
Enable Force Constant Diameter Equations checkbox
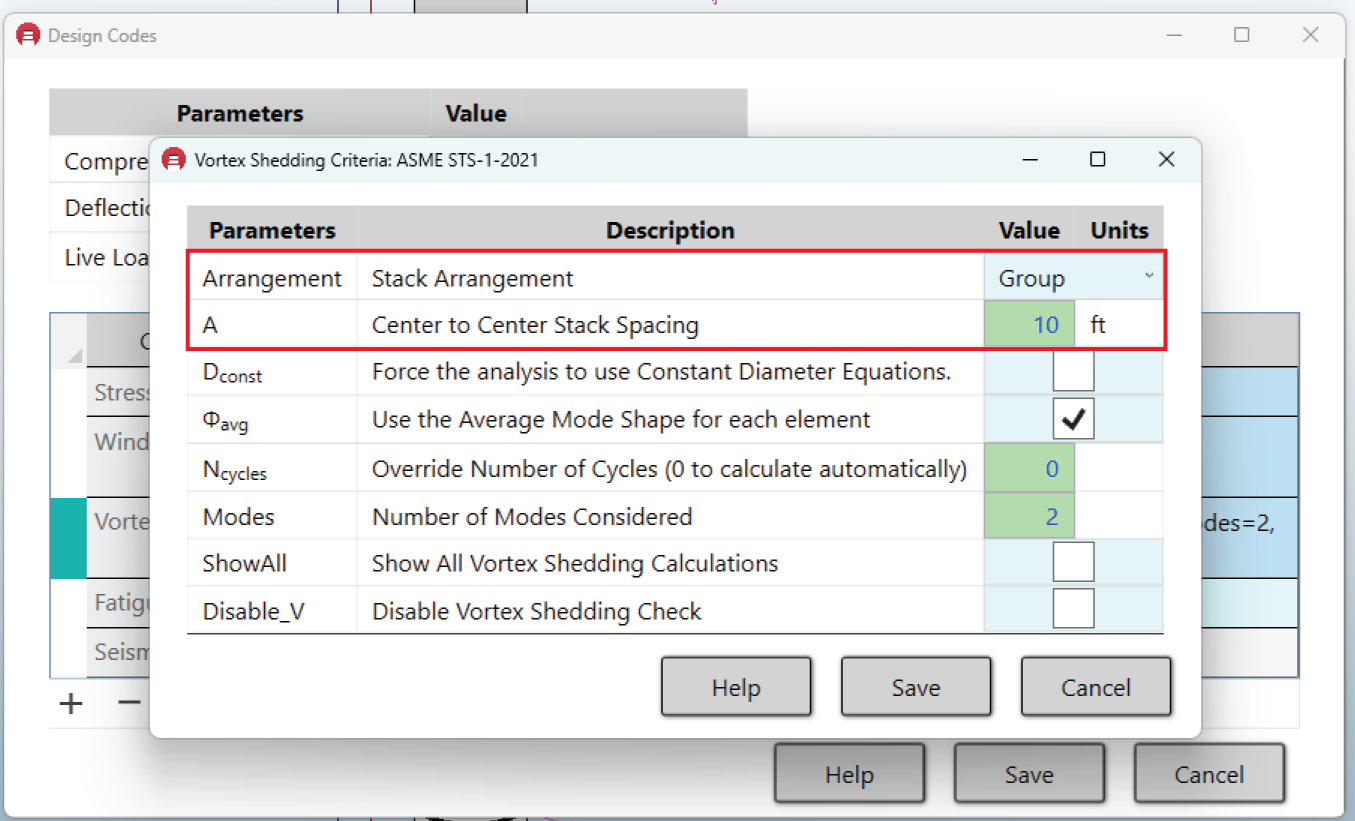pyautogui.click(x=1073, y=372)
